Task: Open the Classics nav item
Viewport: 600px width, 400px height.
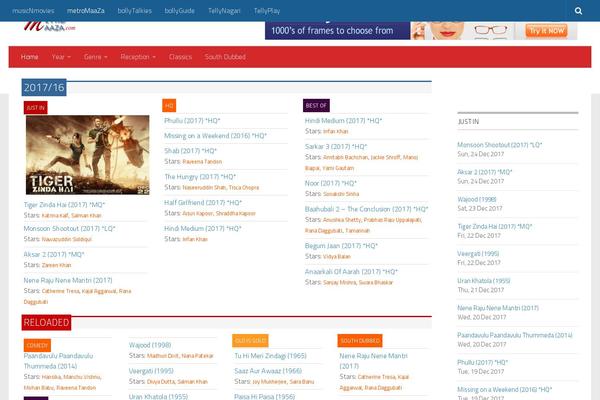Action: pyautogui.click(x=180, y=57)
